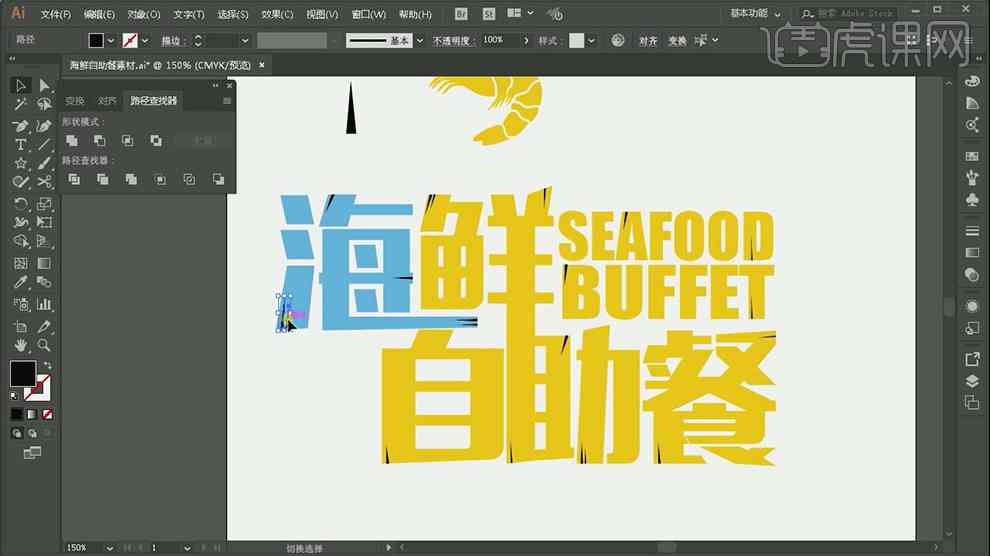Activate the Slice tool
990x556 pixels.
click(44, 326)
